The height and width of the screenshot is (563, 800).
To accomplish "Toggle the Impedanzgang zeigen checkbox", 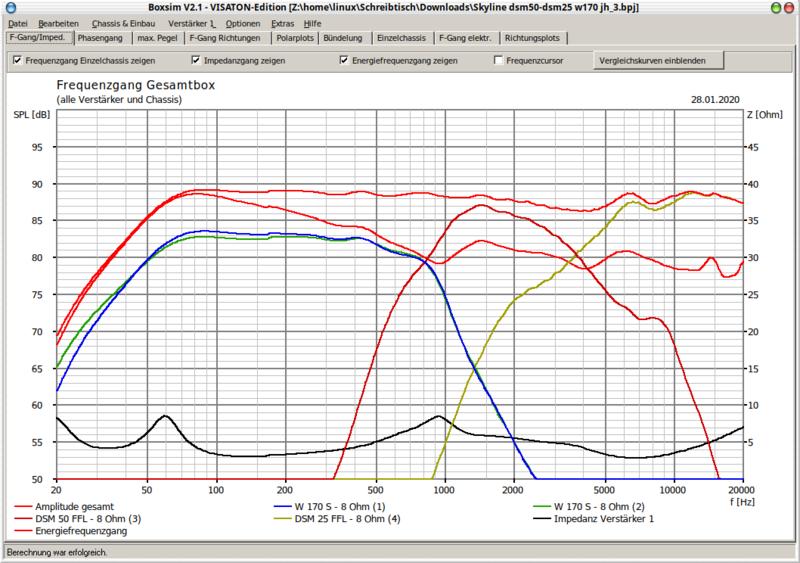I will (x=196, y=61).
